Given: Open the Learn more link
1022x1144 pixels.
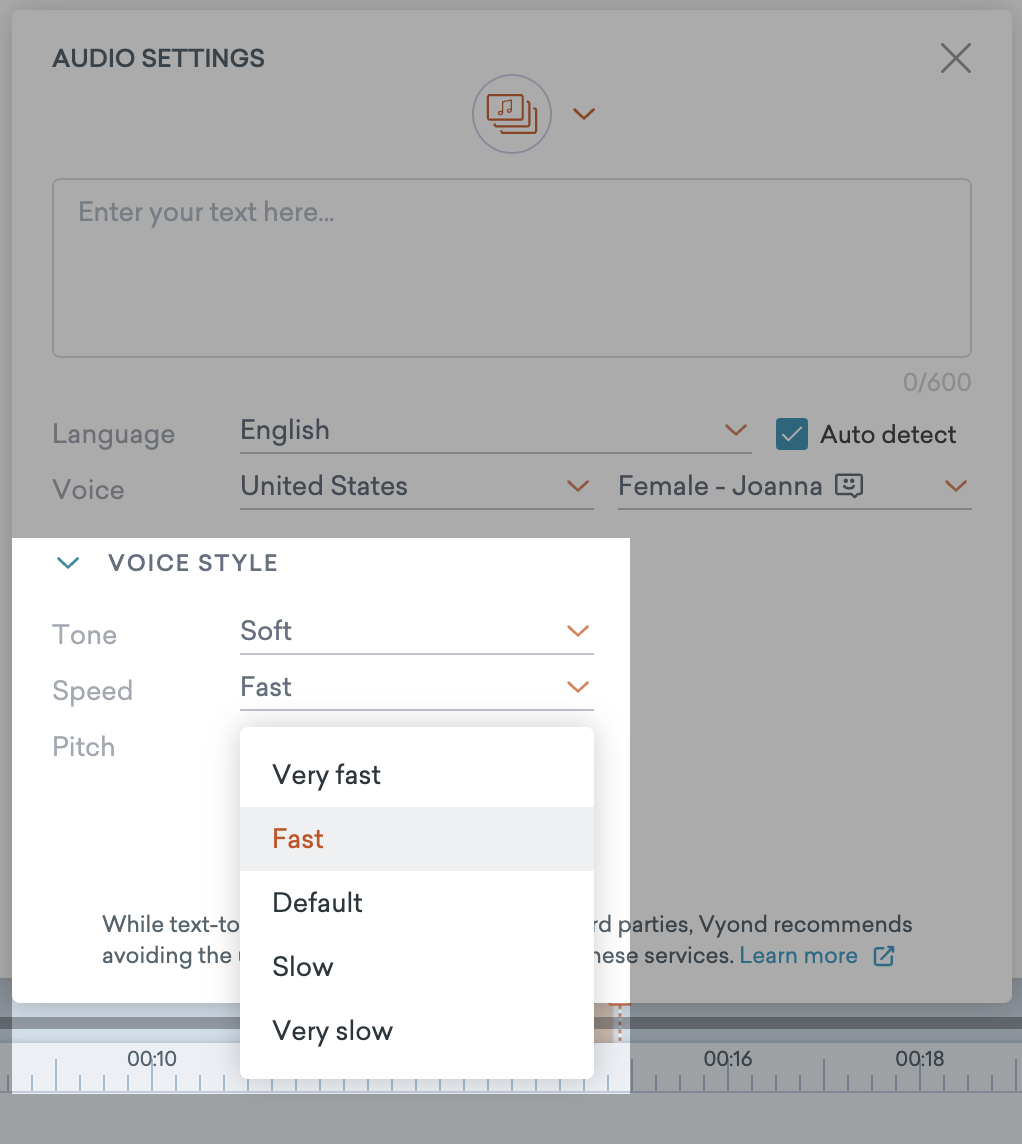Looking at the screenshot, I should (x=798, y=955).
